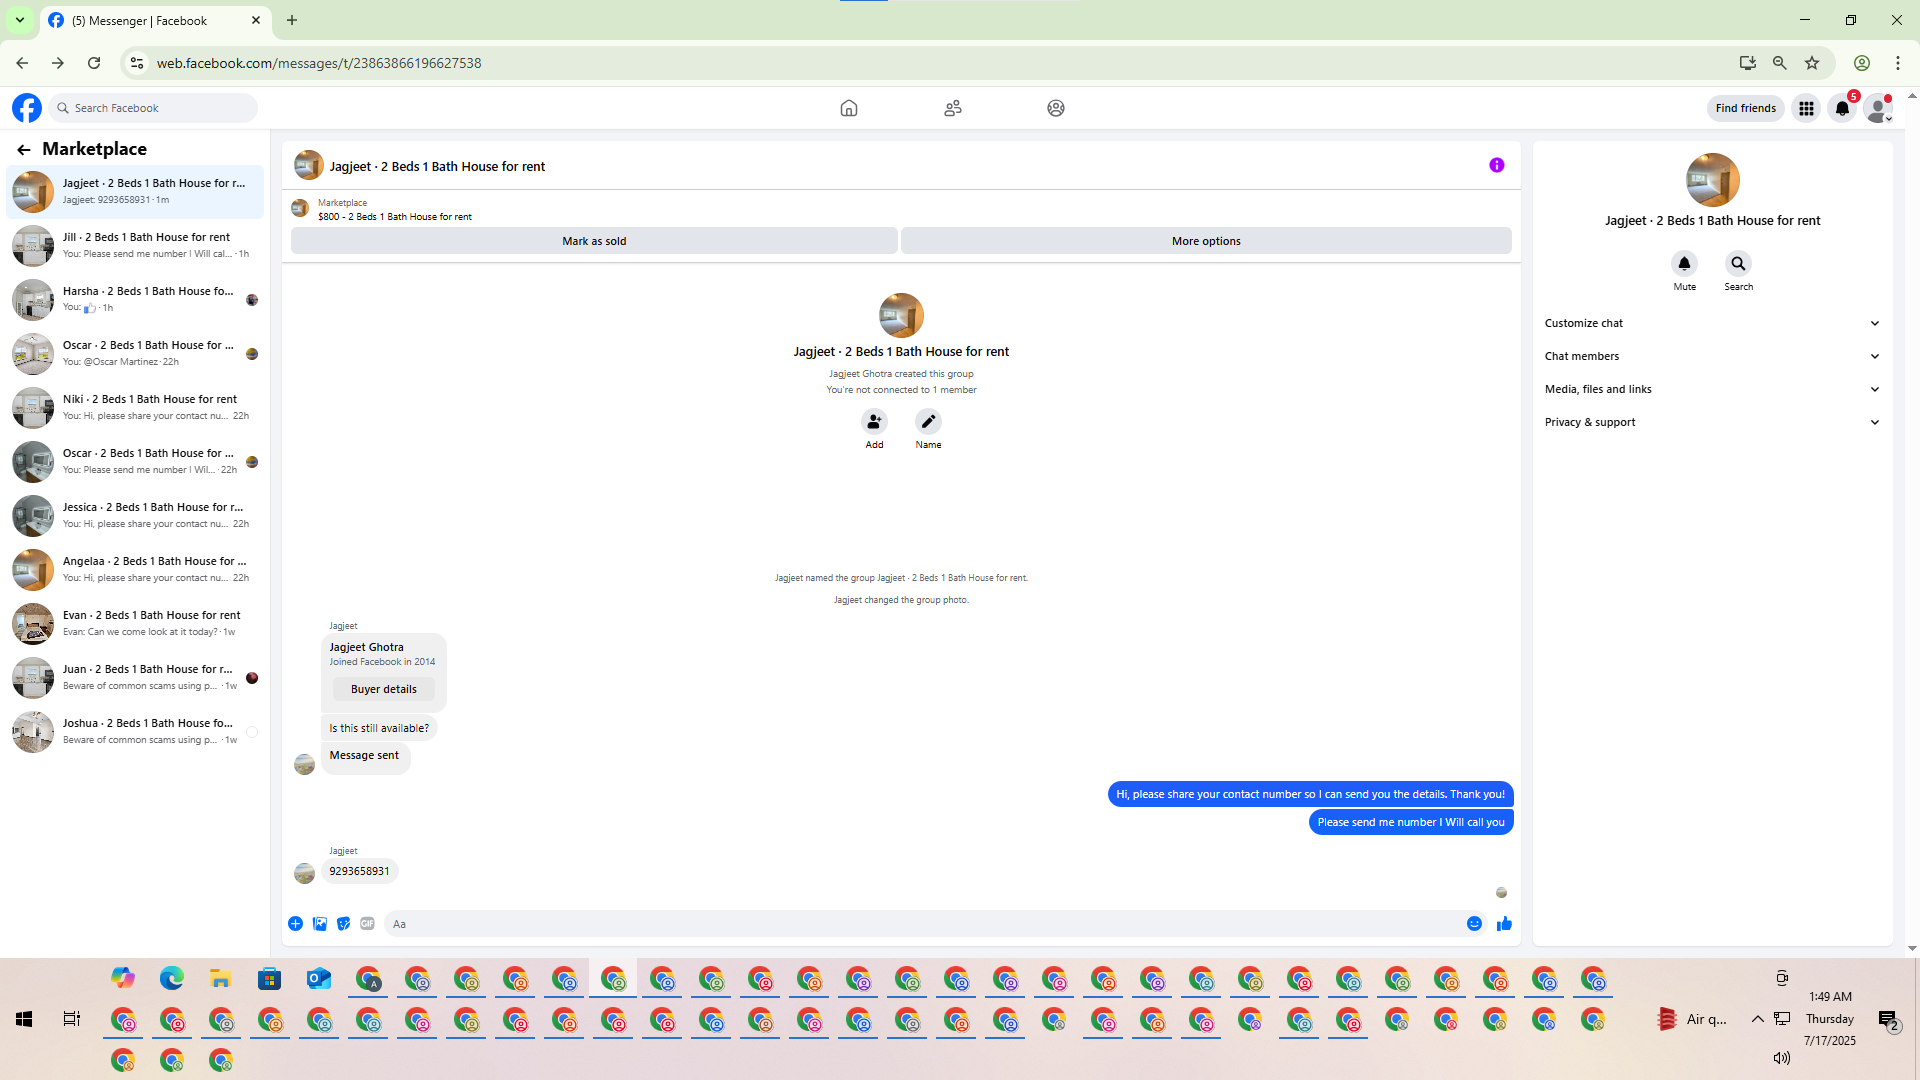Open Harsha's house rental conversation
Viewport: 1920px width, 1080px height.
pos(135,300)
